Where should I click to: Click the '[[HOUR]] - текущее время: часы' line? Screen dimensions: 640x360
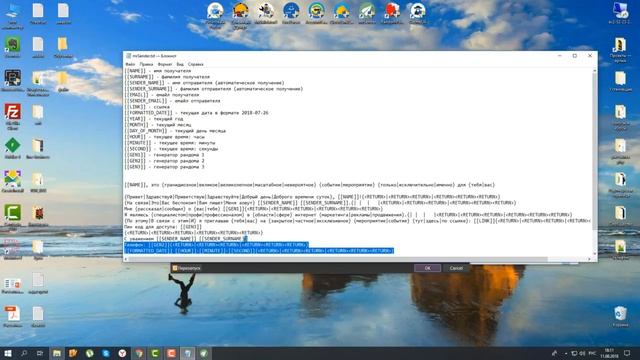click(x=164, y=137)
